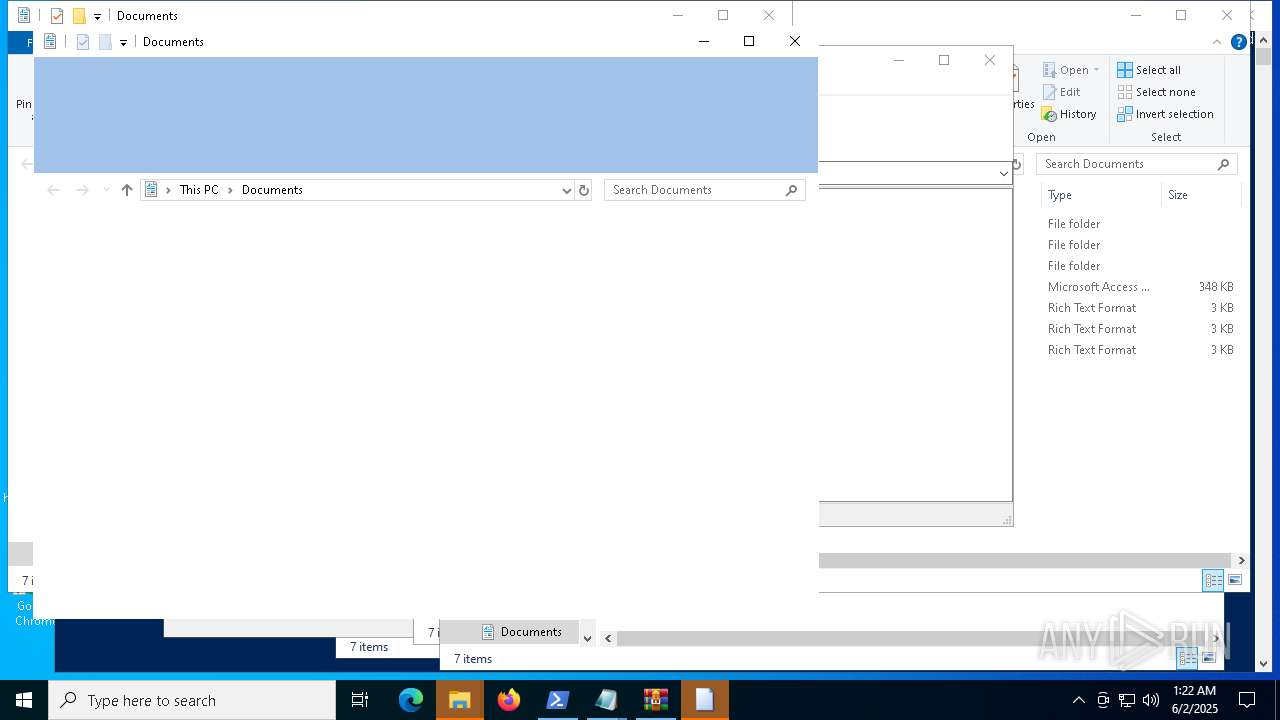
Task: Click Properties icon in front window quick access toolbar
Action: [83, 42]
